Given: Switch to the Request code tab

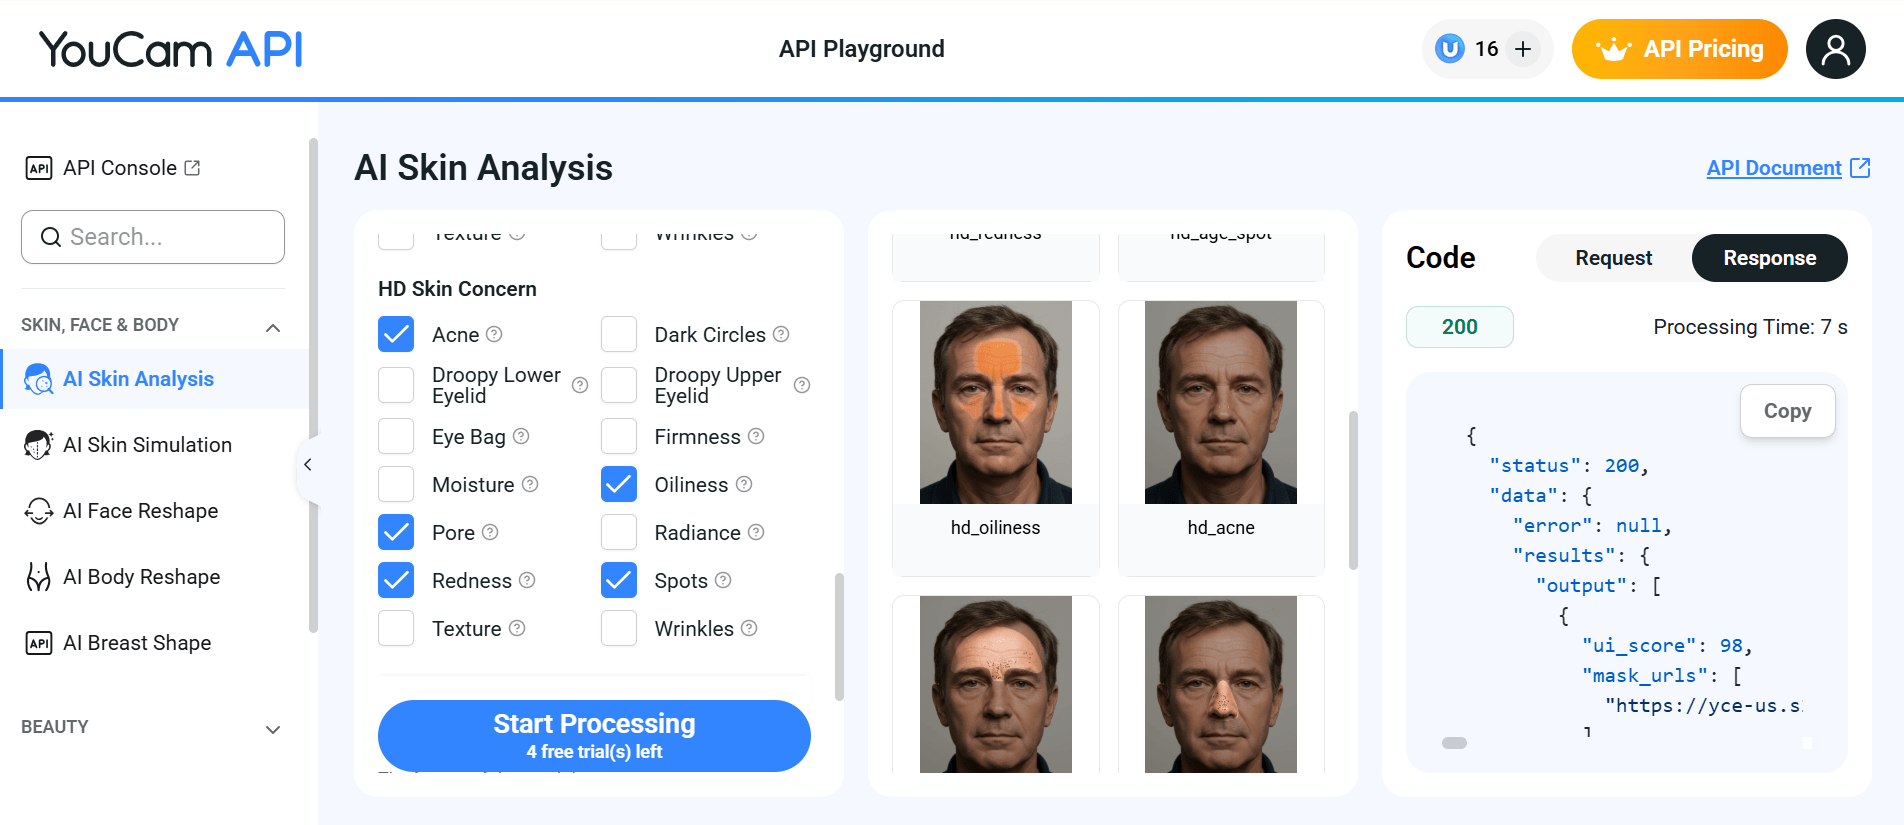Looking at the screenshot, I should (1613, 258).
